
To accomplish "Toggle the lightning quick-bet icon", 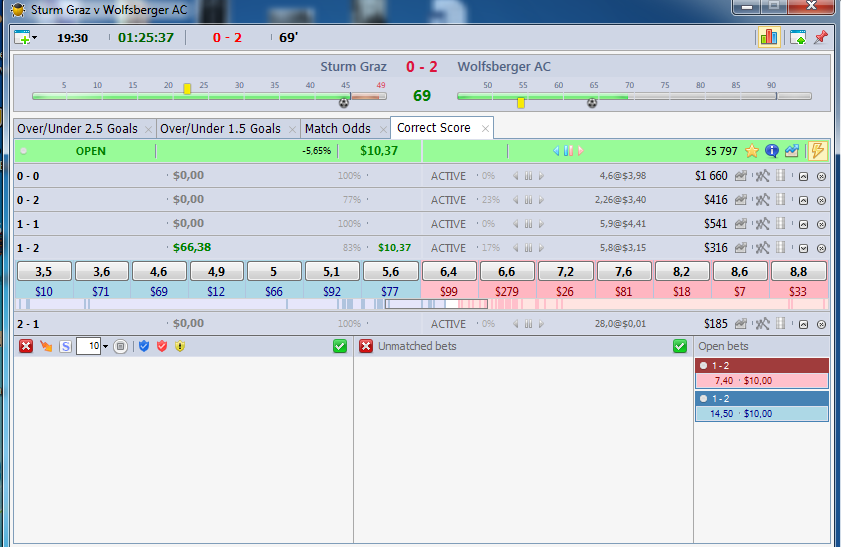I will (817, 151).
